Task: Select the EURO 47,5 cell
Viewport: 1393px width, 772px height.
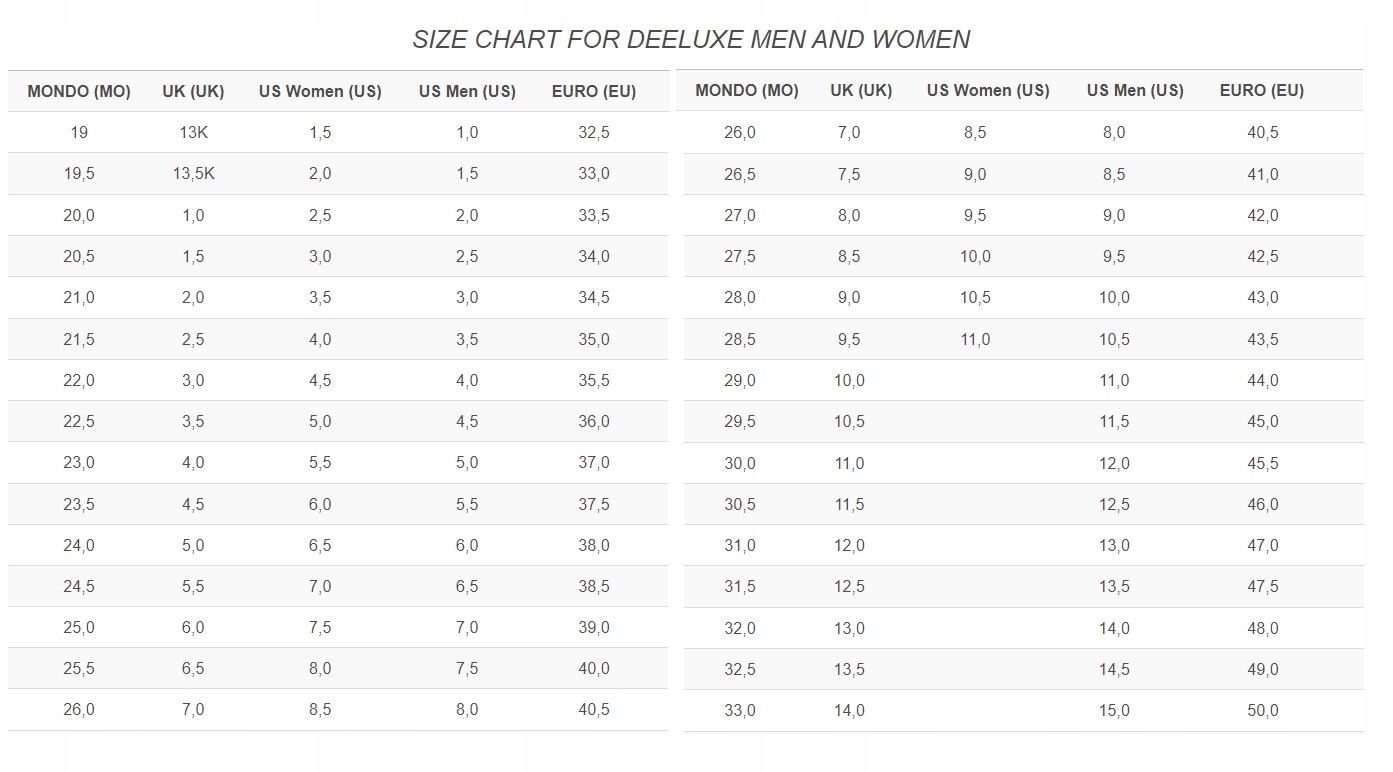Action: 1262,587
